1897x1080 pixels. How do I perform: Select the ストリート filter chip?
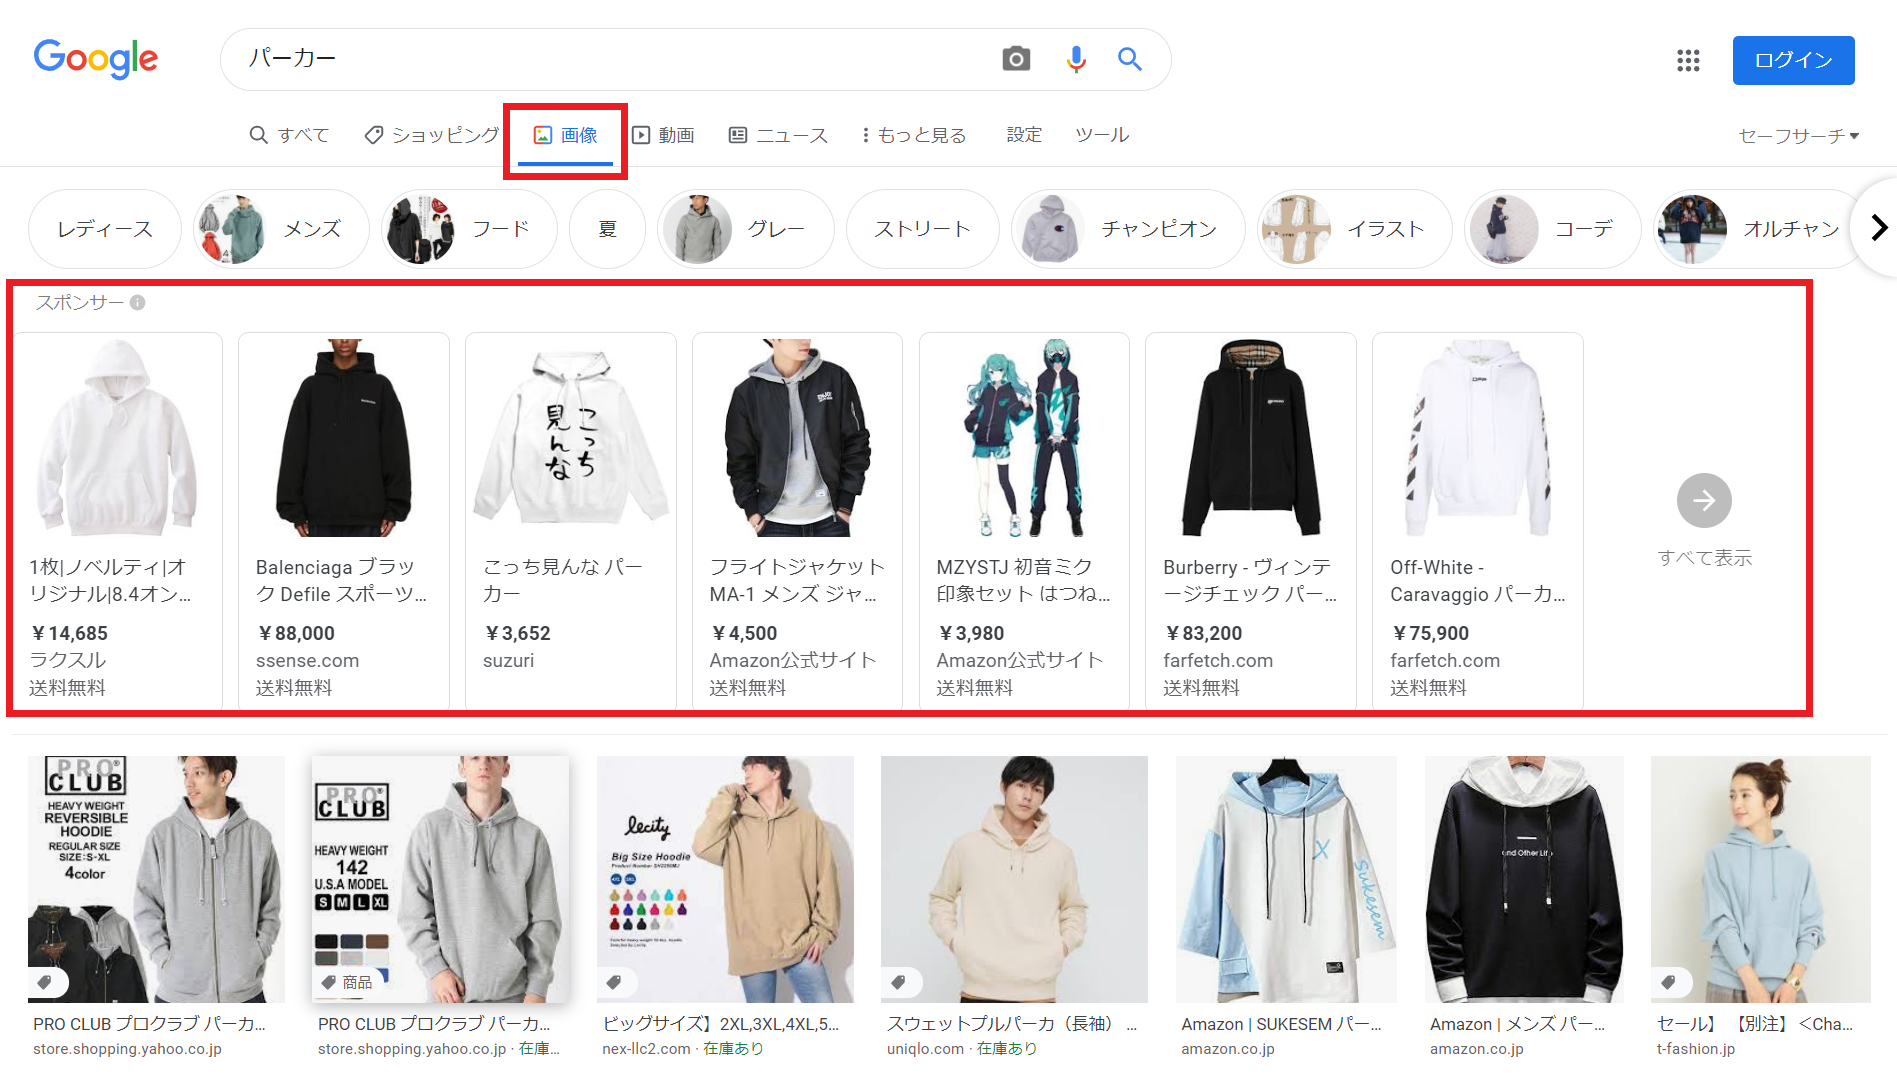[x=923, y=229]
